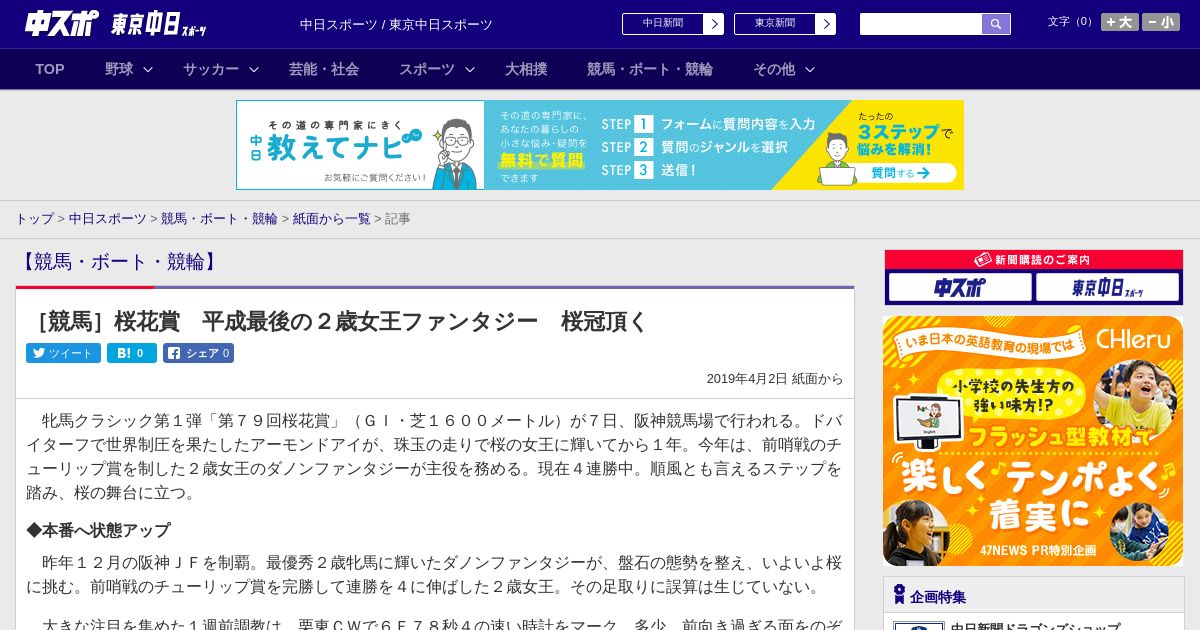The height and width of the screenshot is (630, 1200).
Task: Click the search magnifier button
Action: coord(996,24)
